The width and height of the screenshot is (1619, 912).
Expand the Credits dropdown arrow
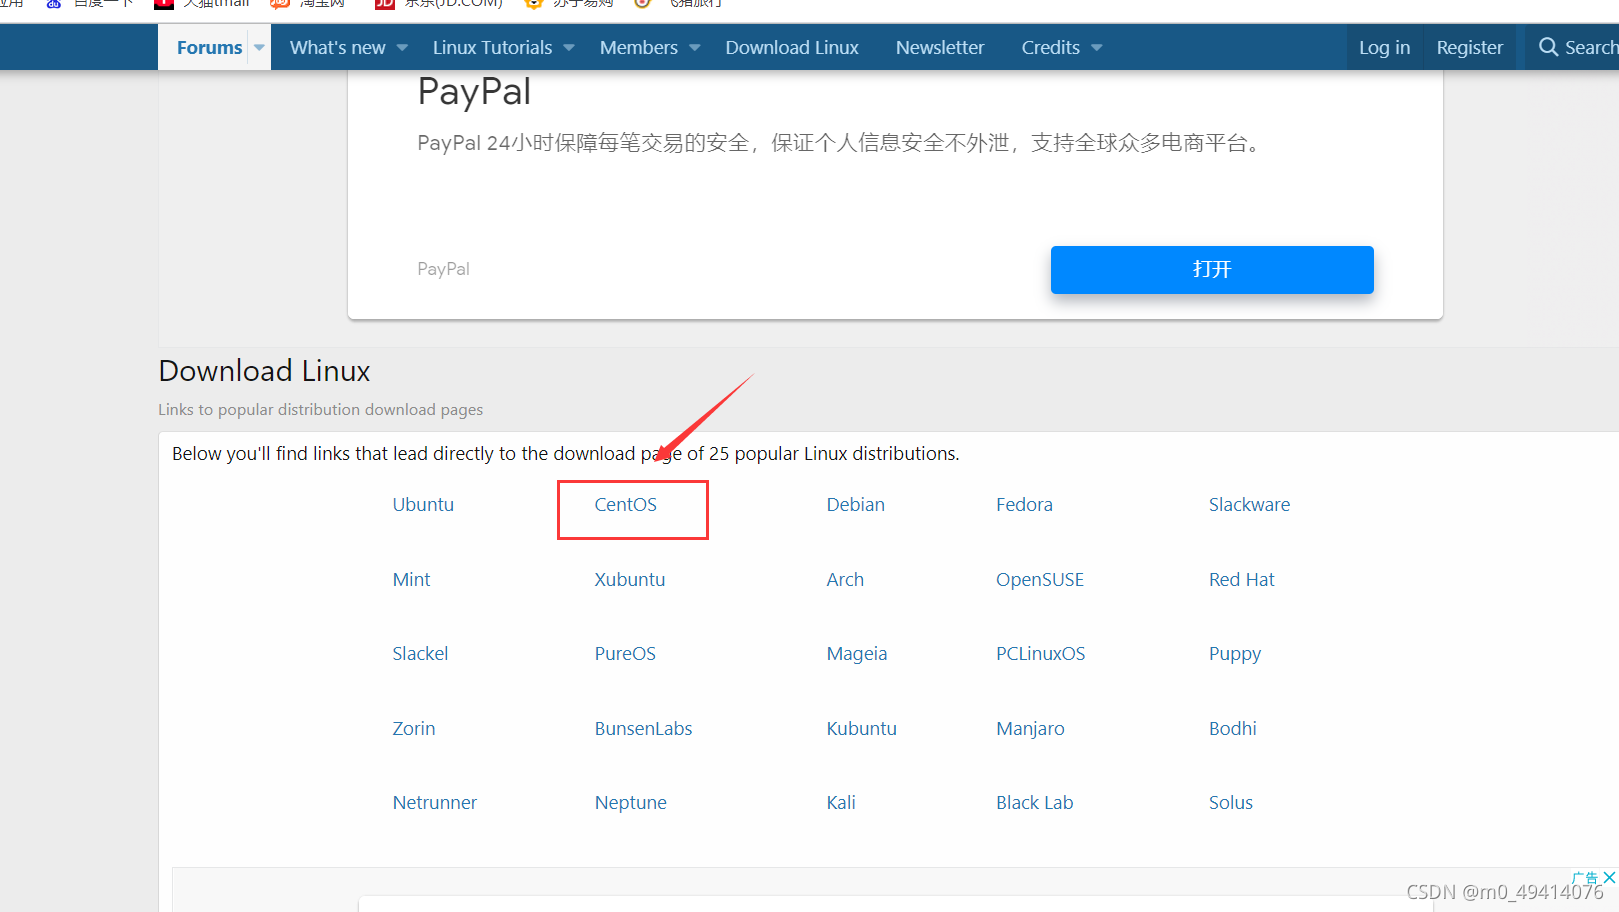tap(1097, 47)
